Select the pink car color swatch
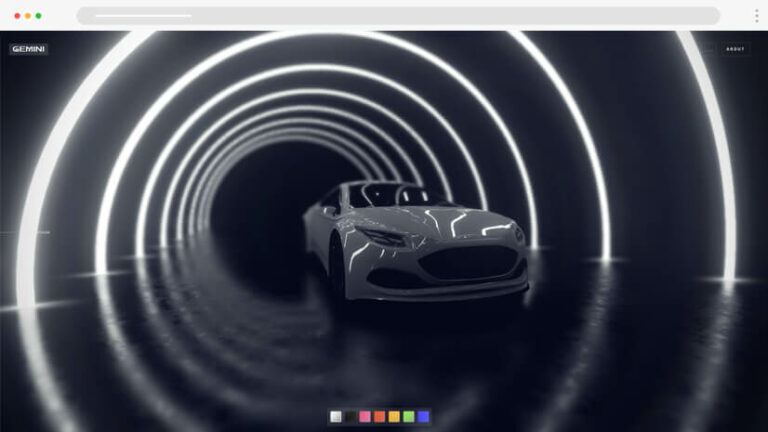768x432 pixels. [x=365, y=416]
